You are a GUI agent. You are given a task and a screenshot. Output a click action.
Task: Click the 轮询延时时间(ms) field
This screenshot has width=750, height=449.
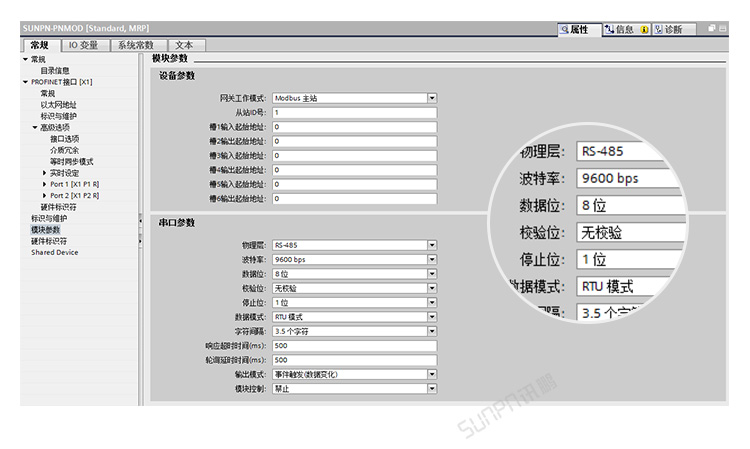[x=354, y=360]
